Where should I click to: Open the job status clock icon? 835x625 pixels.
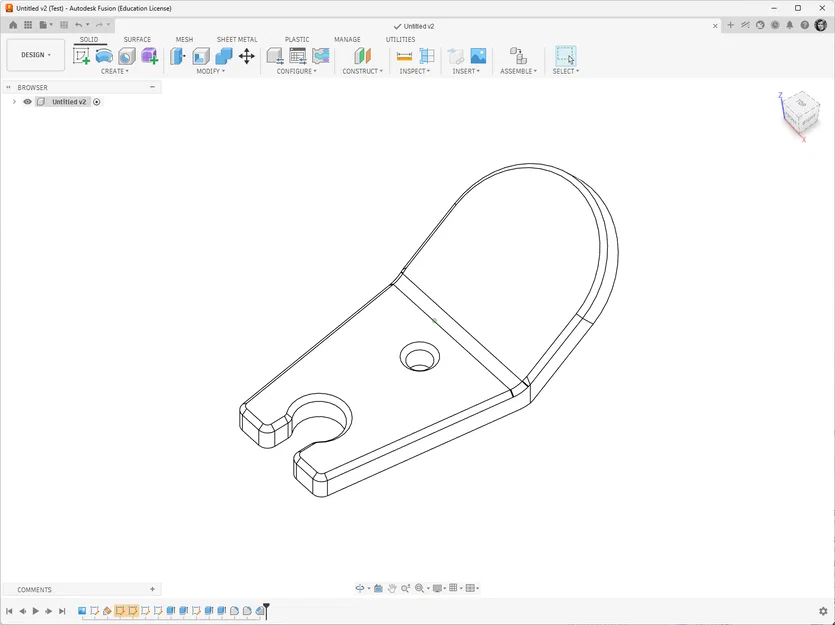pyautogui.click(x=775, y=25)
